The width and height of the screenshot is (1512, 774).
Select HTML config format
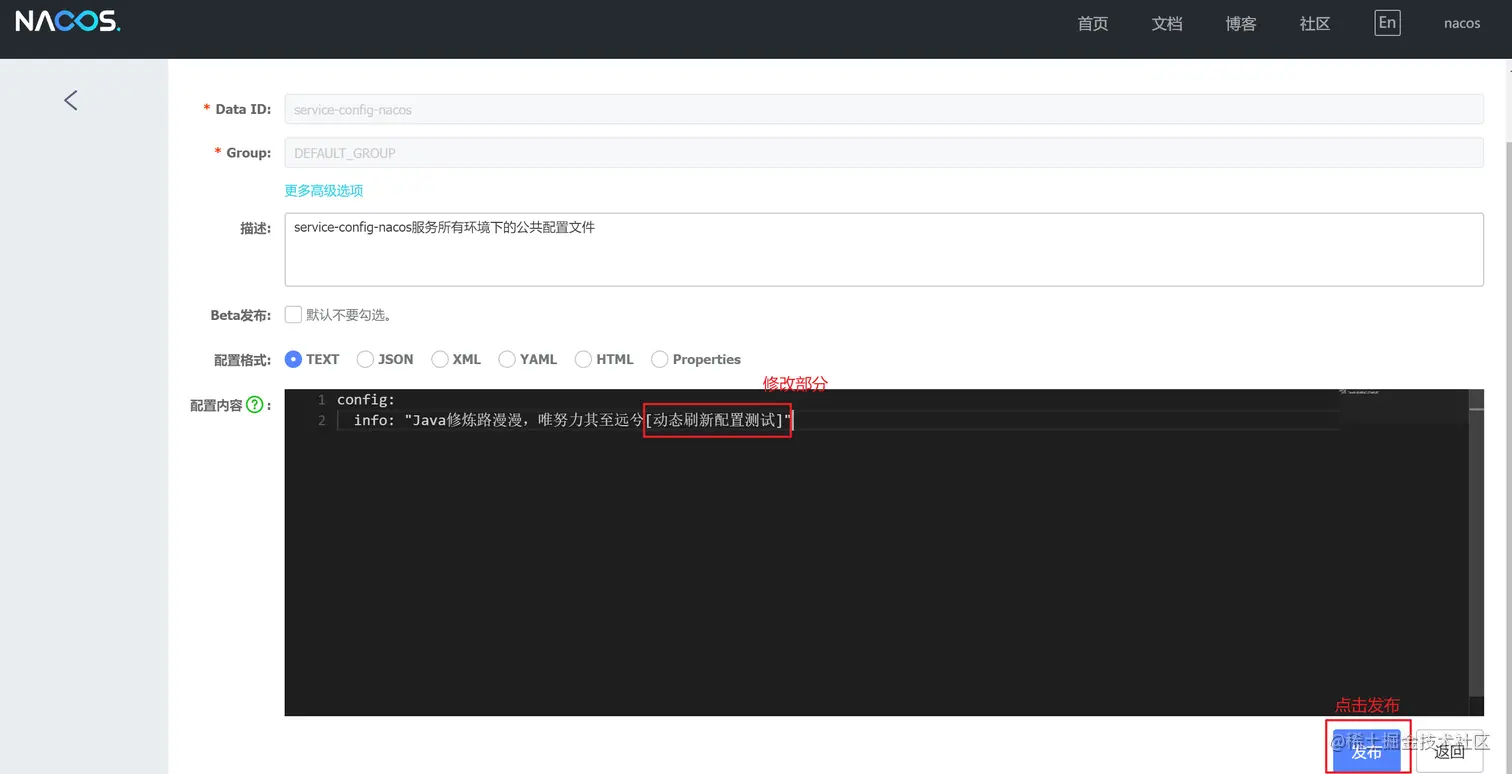tap(583, 359)
